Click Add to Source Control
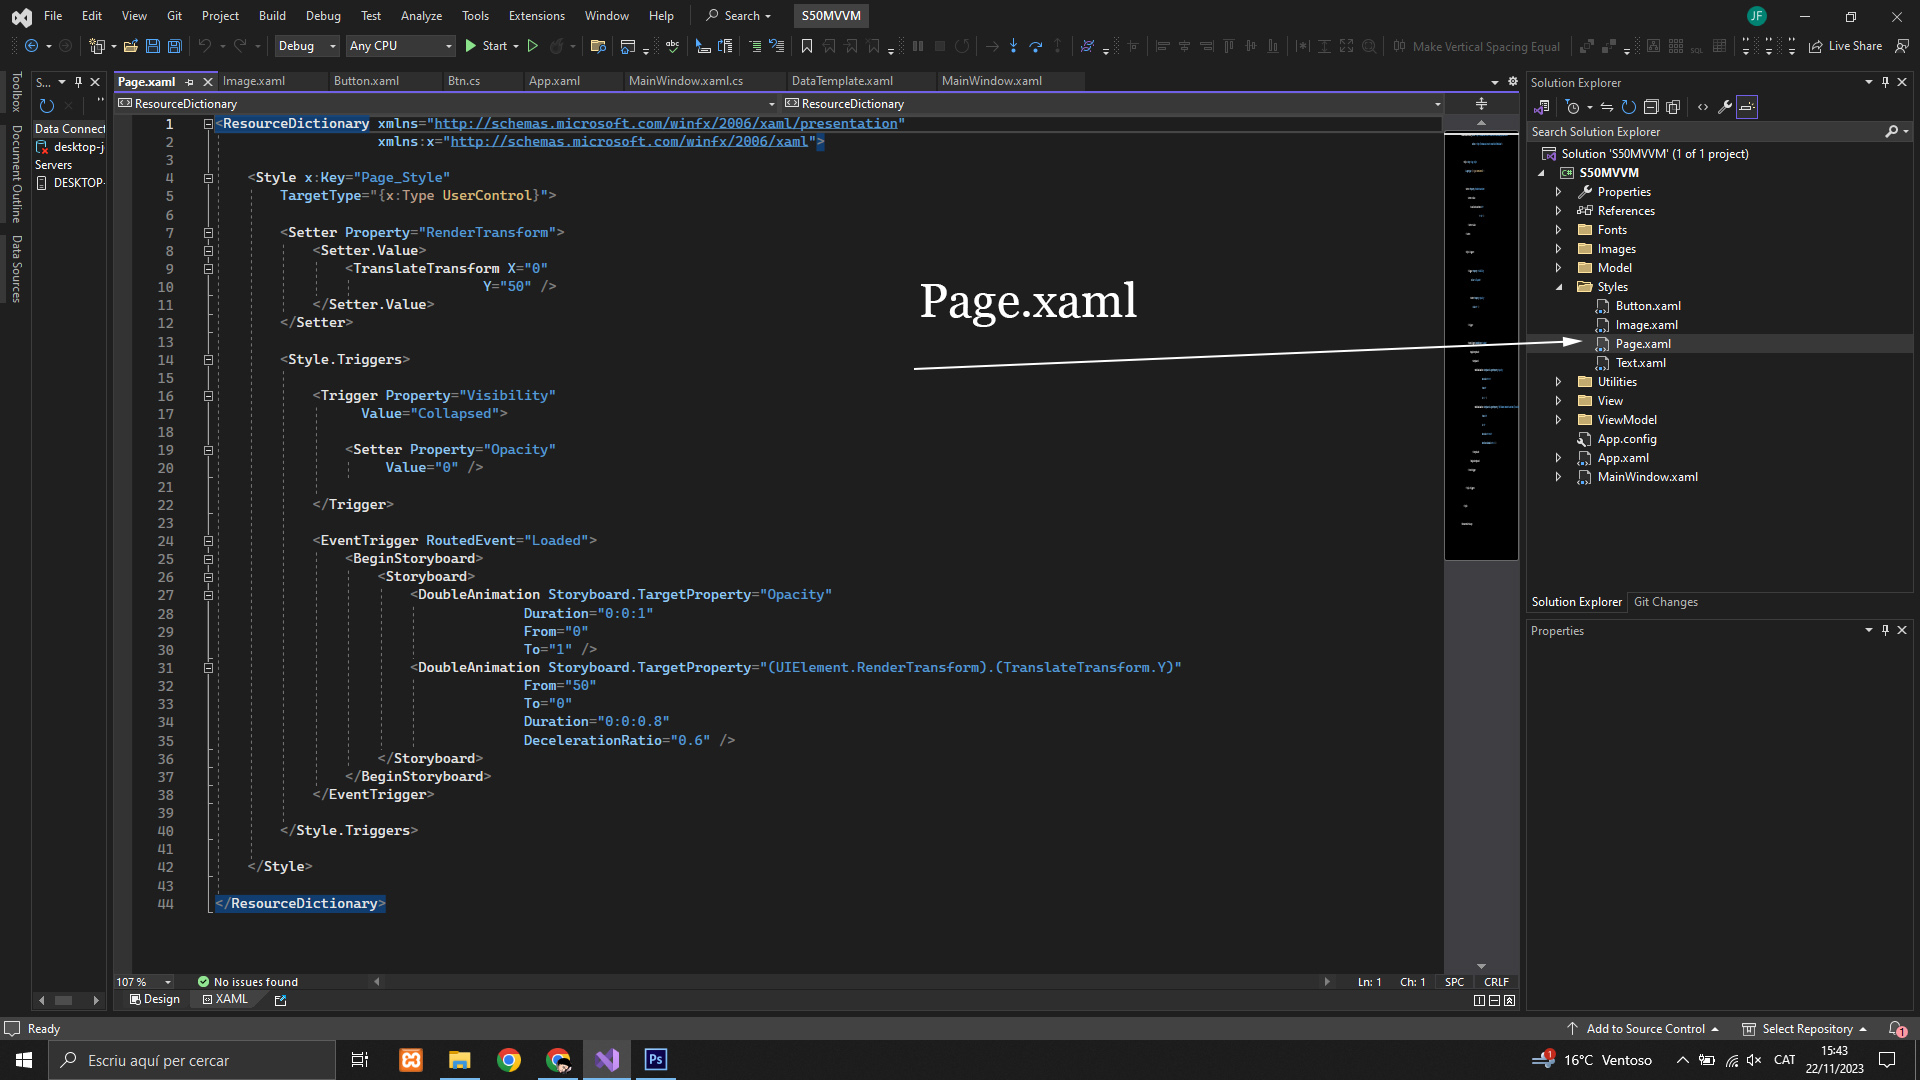Image resolution: width=1920 pixels, height=1080 pixels. [1645, 1029]
